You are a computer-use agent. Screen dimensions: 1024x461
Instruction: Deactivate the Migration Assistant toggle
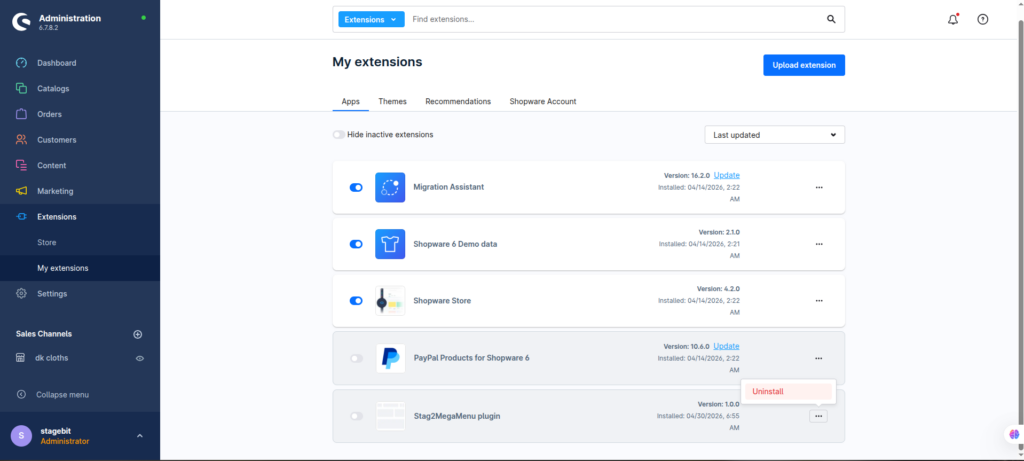click(356, 187)
